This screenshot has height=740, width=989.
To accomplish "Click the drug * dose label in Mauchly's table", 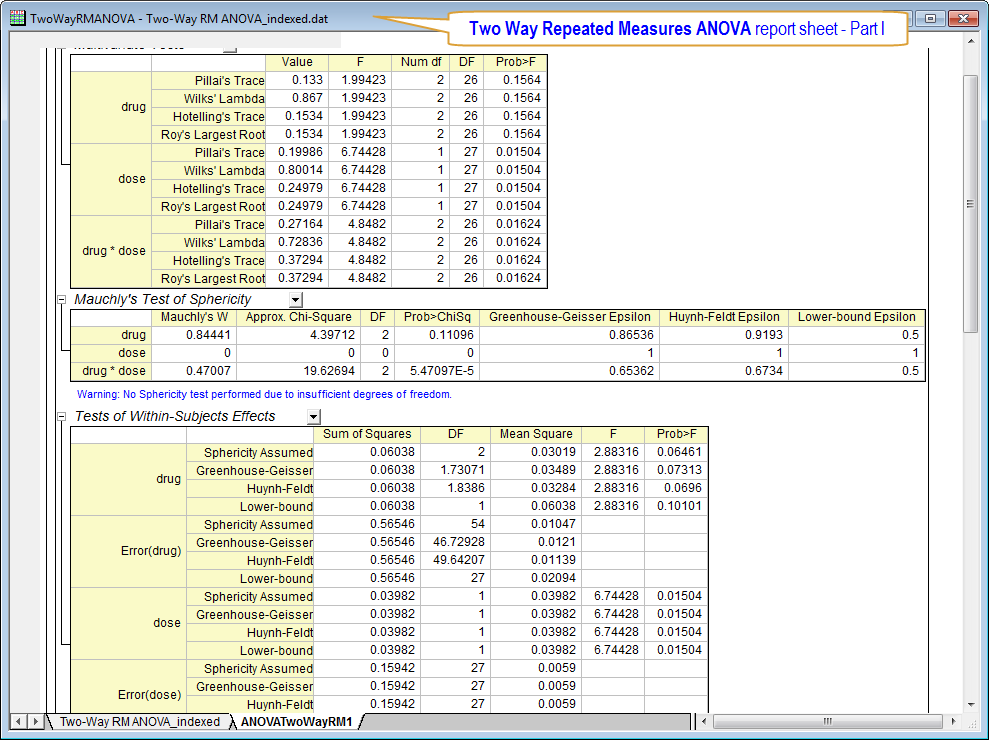I will 114,371.
